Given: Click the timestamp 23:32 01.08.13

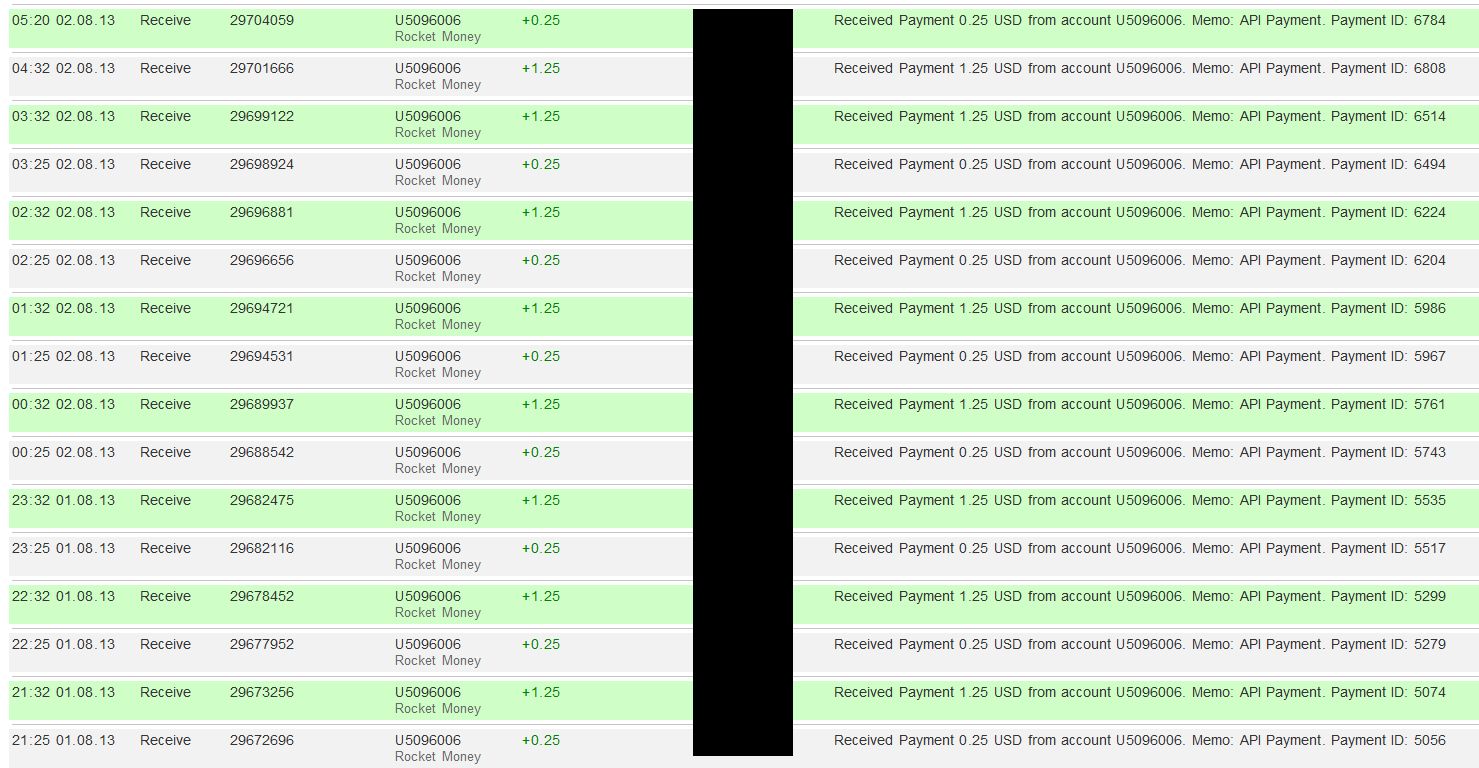Looking at the screenshot, I should pos(63,500).
